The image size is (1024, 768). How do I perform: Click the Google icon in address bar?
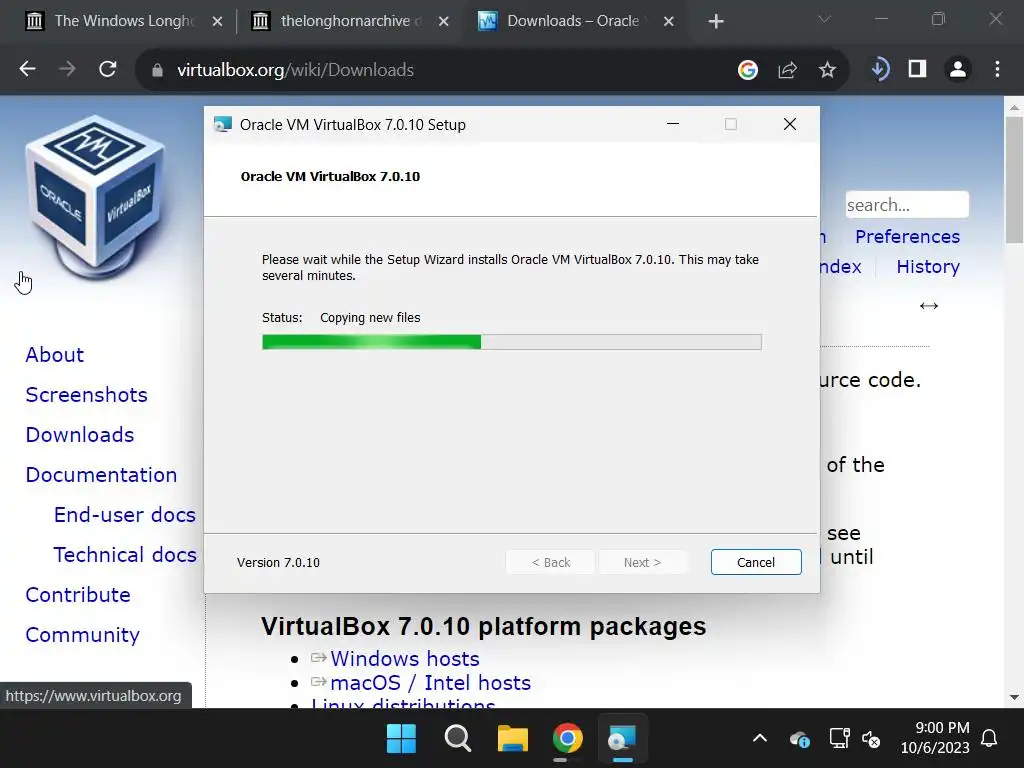(x=748, y=69)
